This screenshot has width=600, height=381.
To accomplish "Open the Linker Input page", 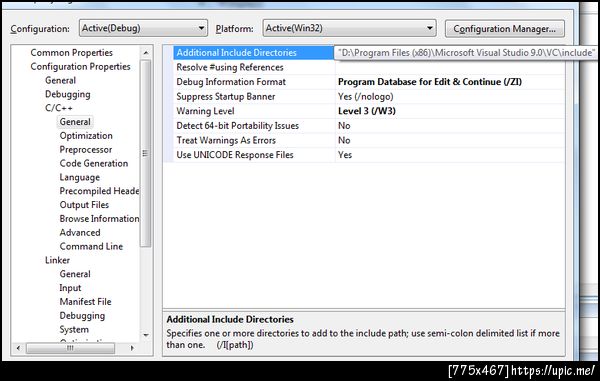I will coord(70,288).
